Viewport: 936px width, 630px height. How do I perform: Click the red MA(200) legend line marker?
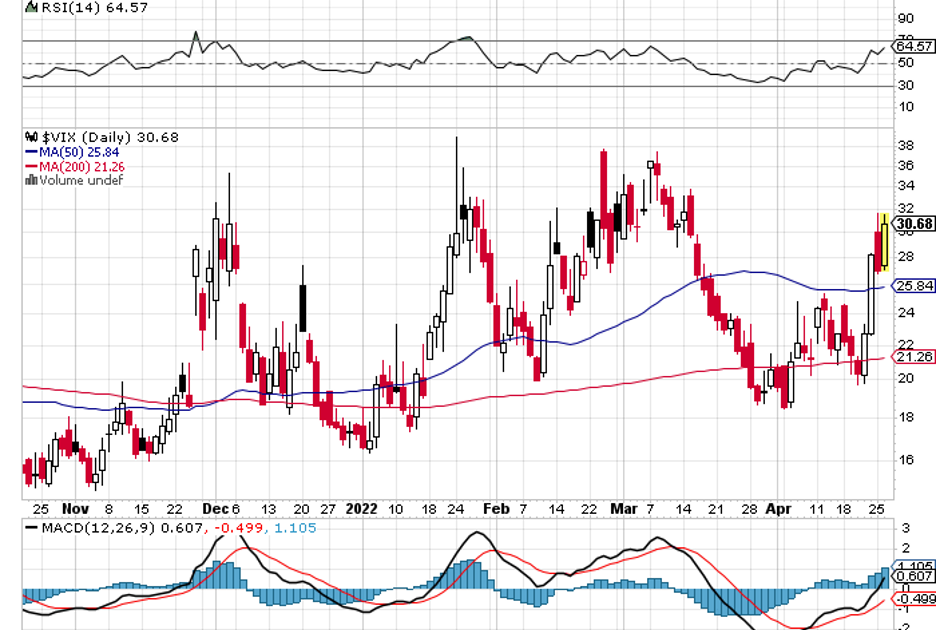(31, 166)
